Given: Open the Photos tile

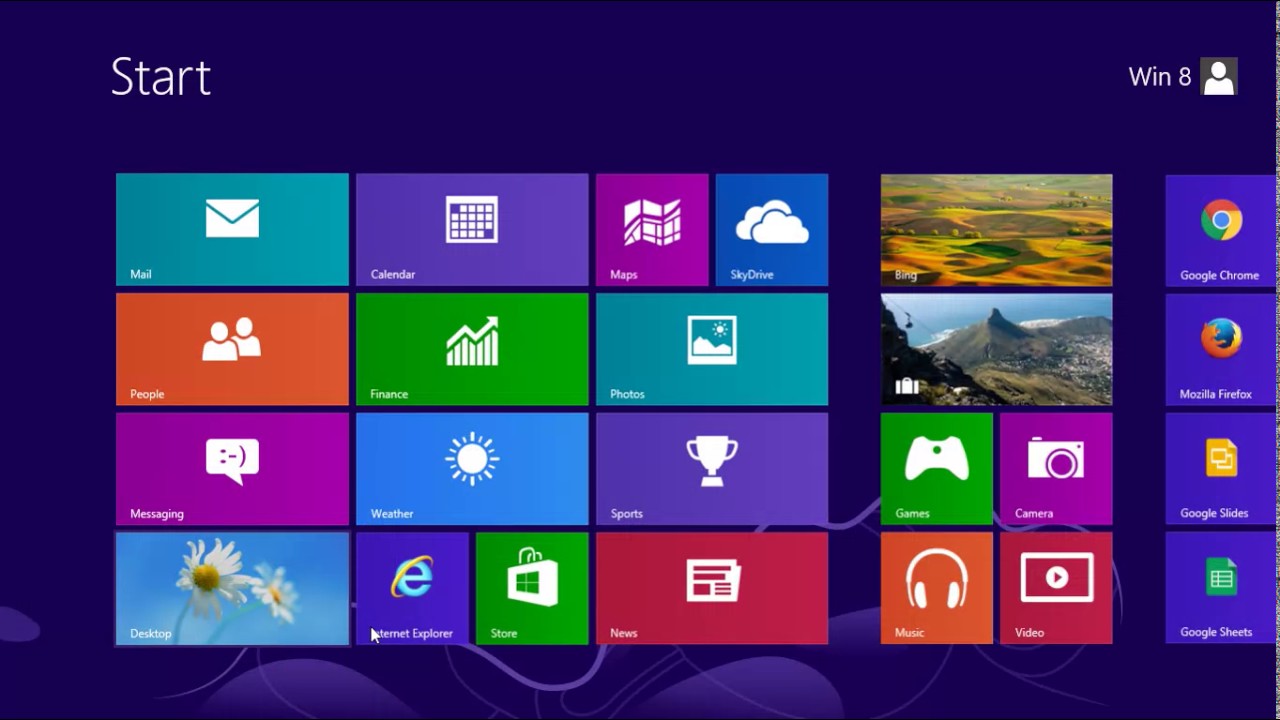Looking at the screenshot, I should click(x=712, y=349).
